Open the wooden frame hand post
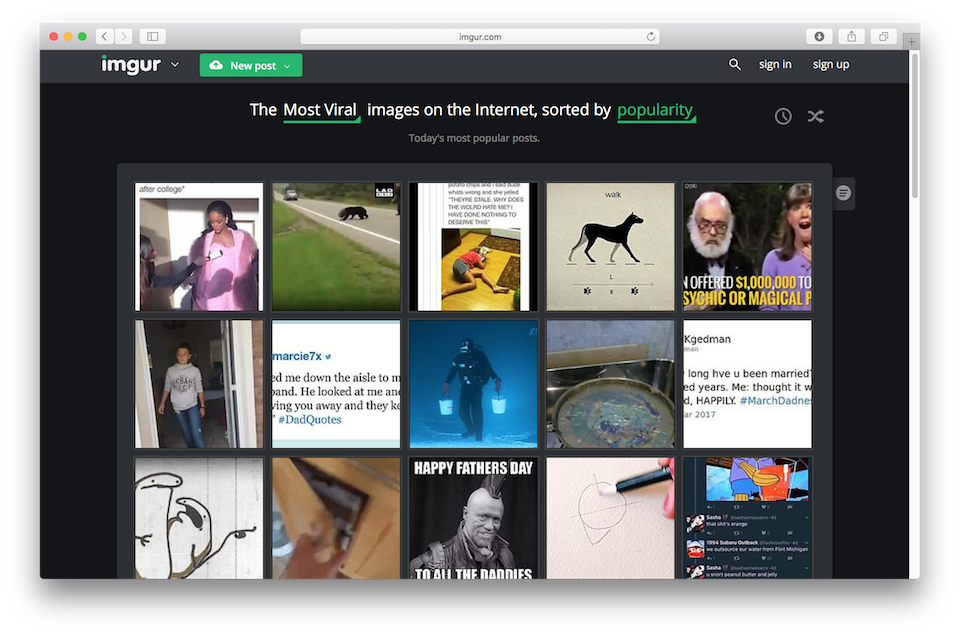960x636 pixels. tap(336, 518)
